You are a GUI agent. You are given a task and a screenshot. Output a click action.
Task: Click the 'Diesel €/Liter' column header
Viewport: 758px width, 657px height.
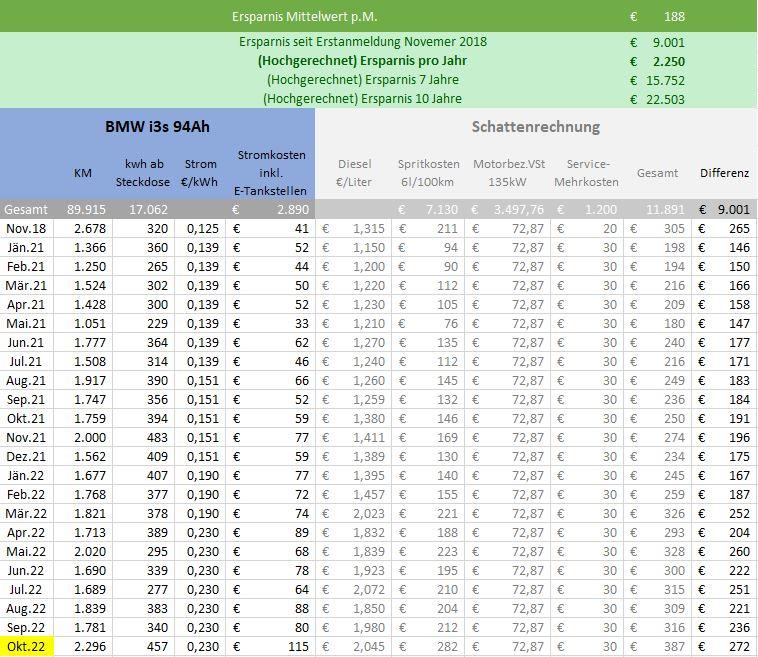tap(354, 173)
